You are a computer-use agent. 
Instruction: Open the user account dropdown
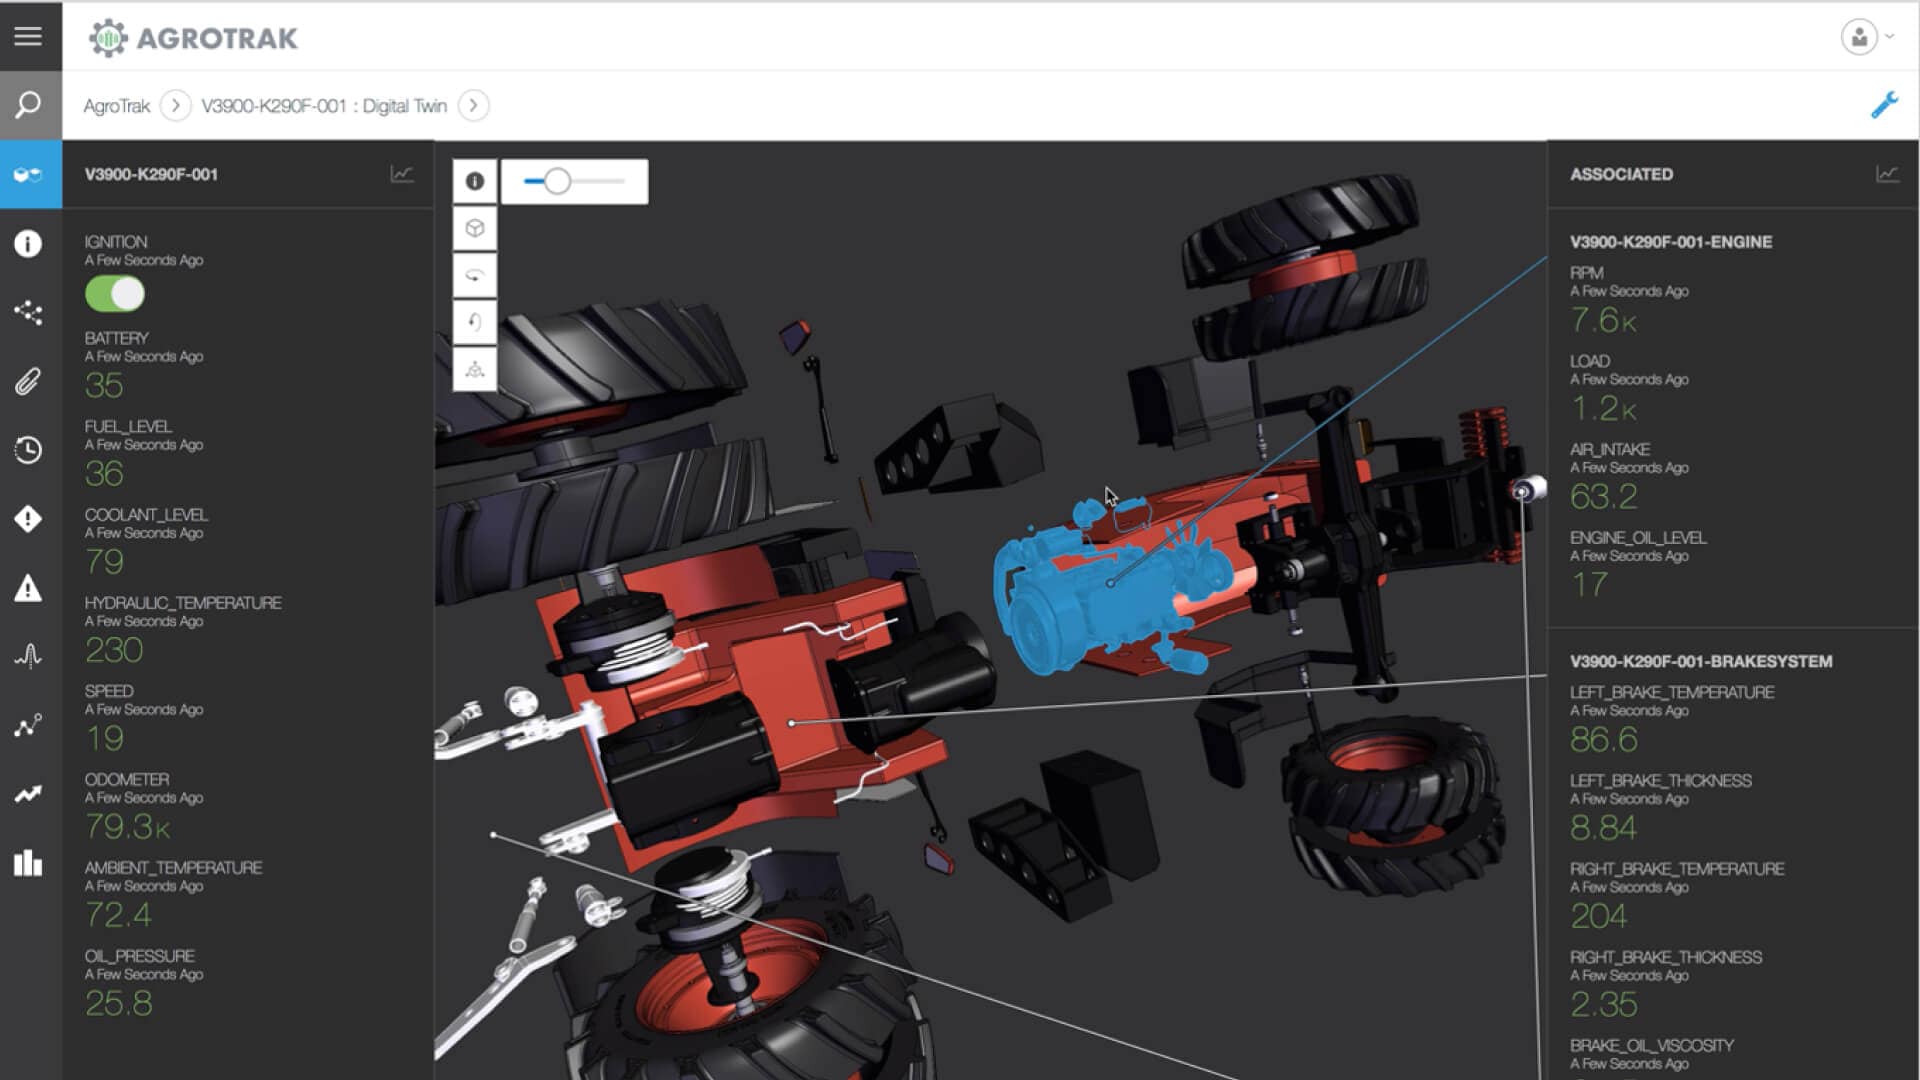pos(1866,37)
